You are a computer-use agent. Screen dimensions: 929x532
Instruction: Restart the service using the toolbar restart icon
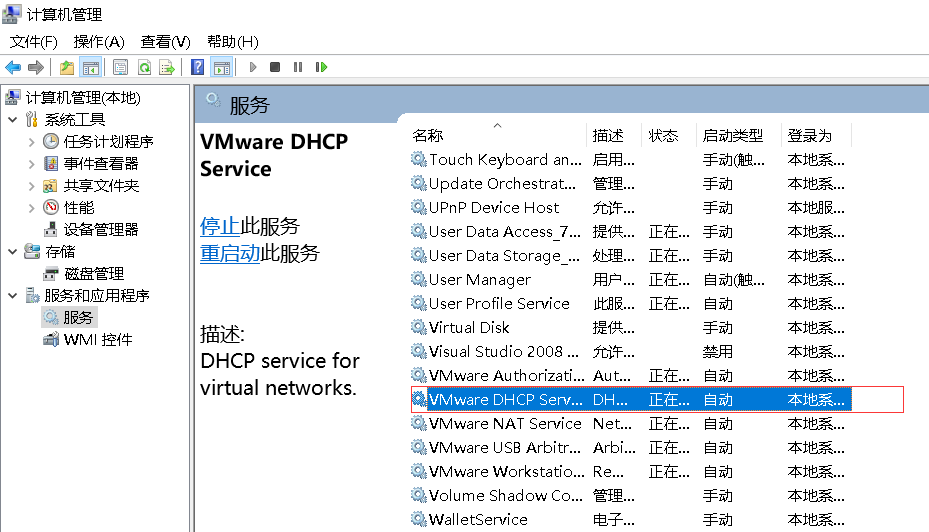321,67
